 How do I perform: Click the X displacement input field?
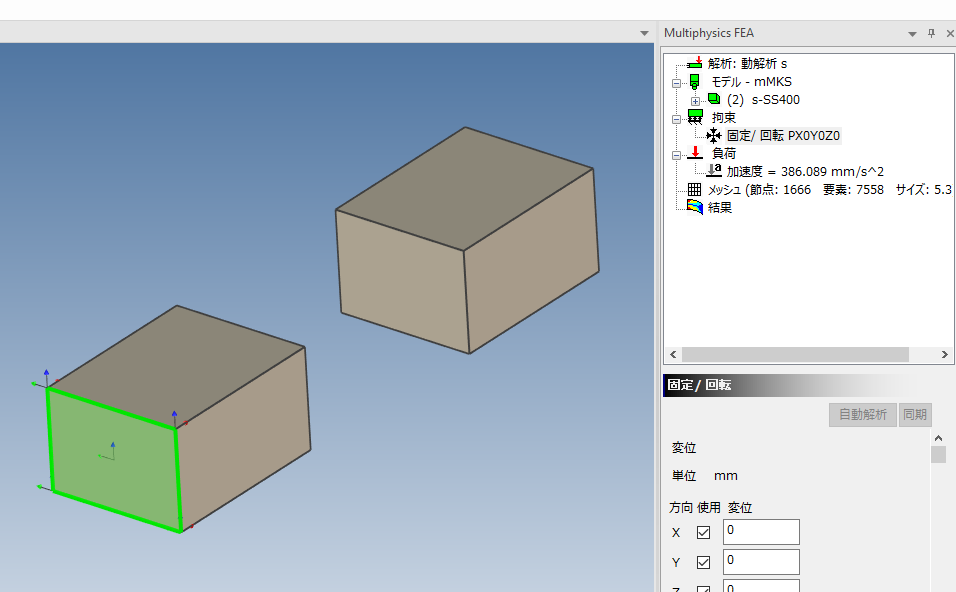(761, 532)
